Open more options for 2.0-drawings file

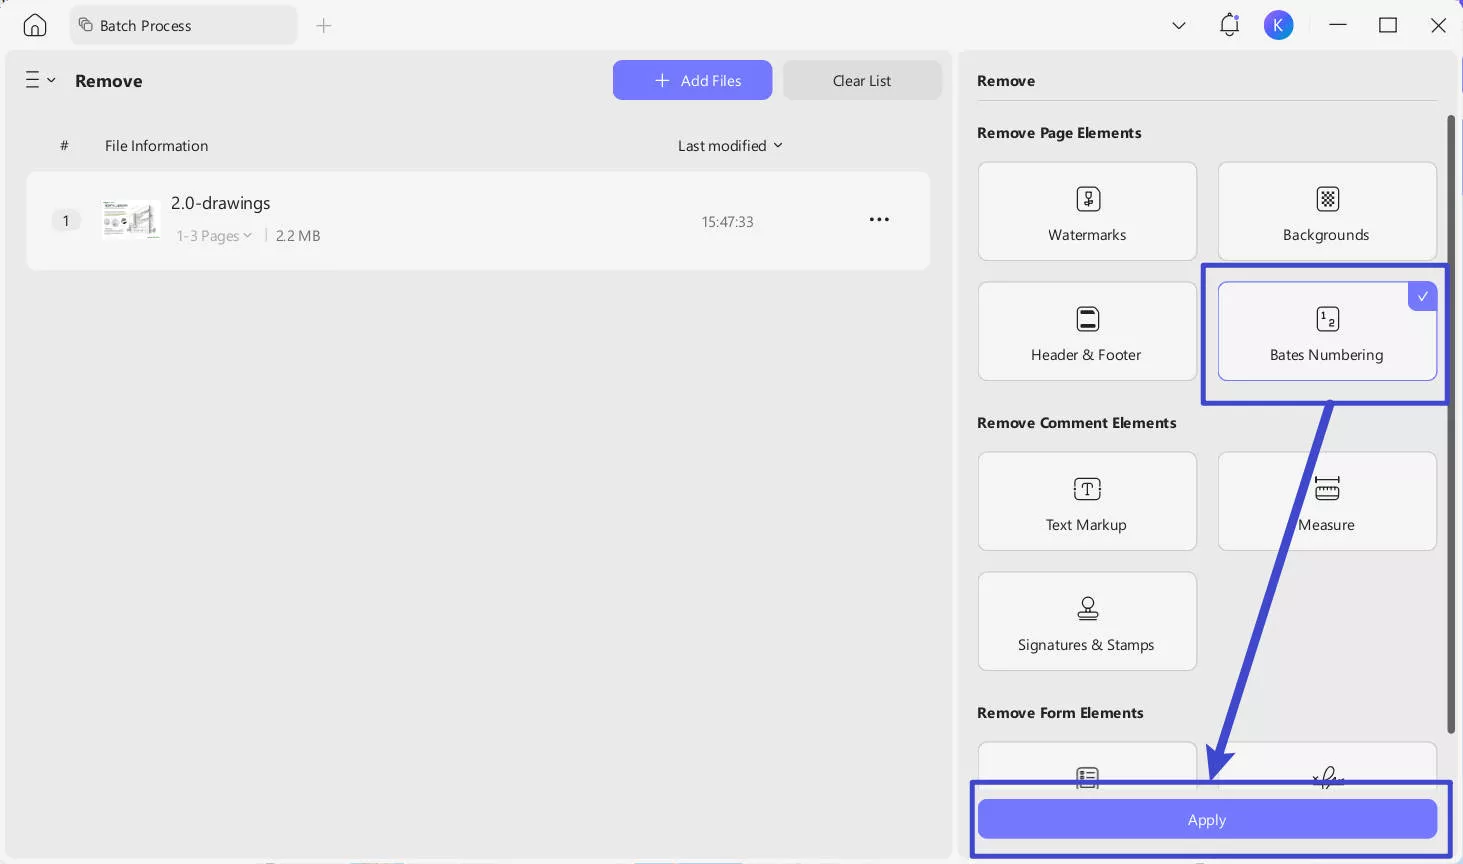(x=879, y=220)
